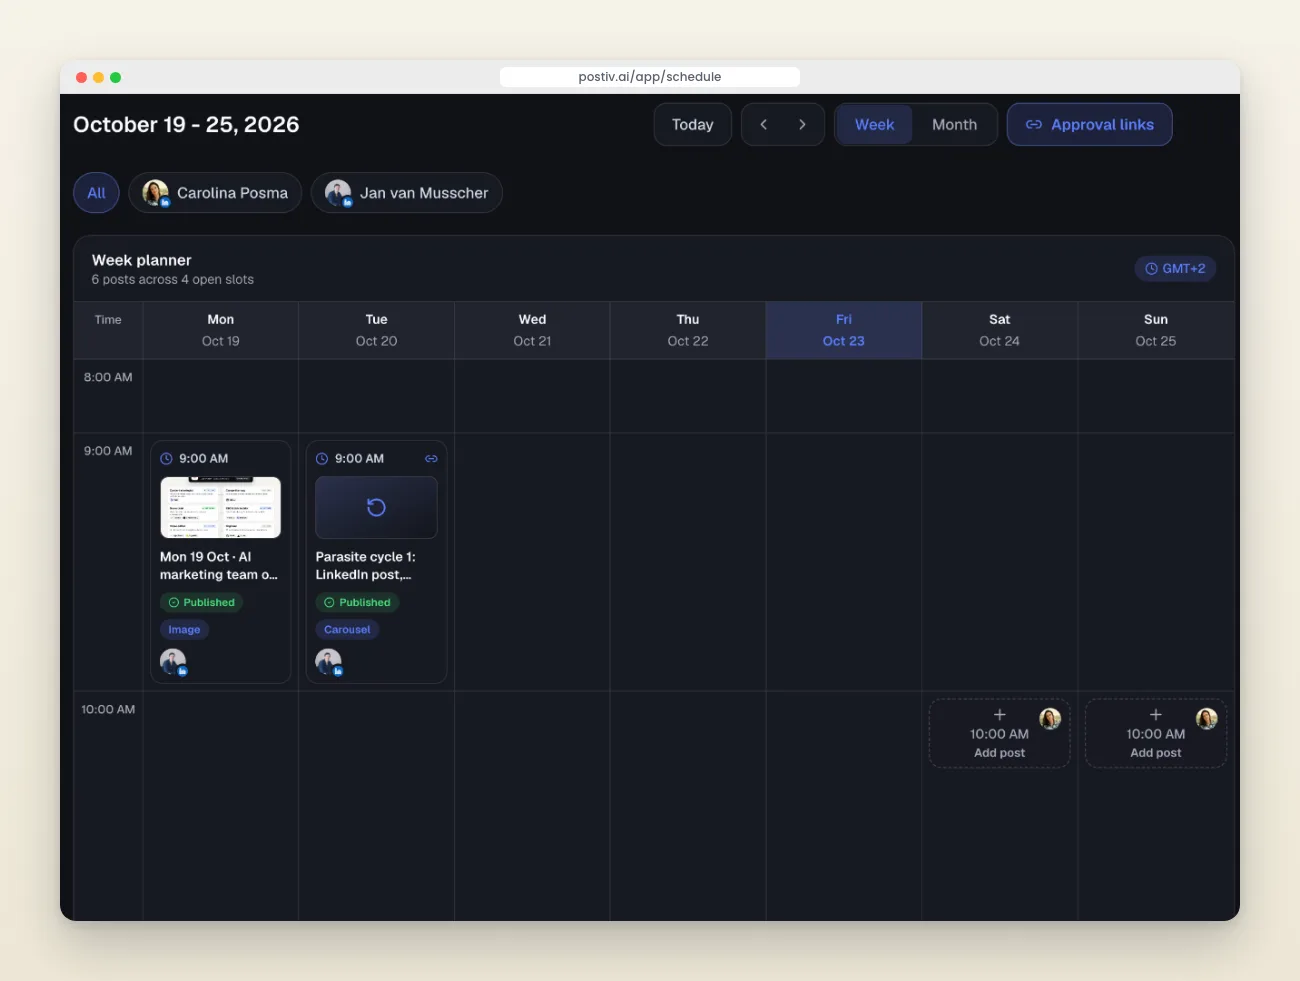Select the Wed Oct 21 column header
Screen dimensions: 1300x981
click(532, 330)
